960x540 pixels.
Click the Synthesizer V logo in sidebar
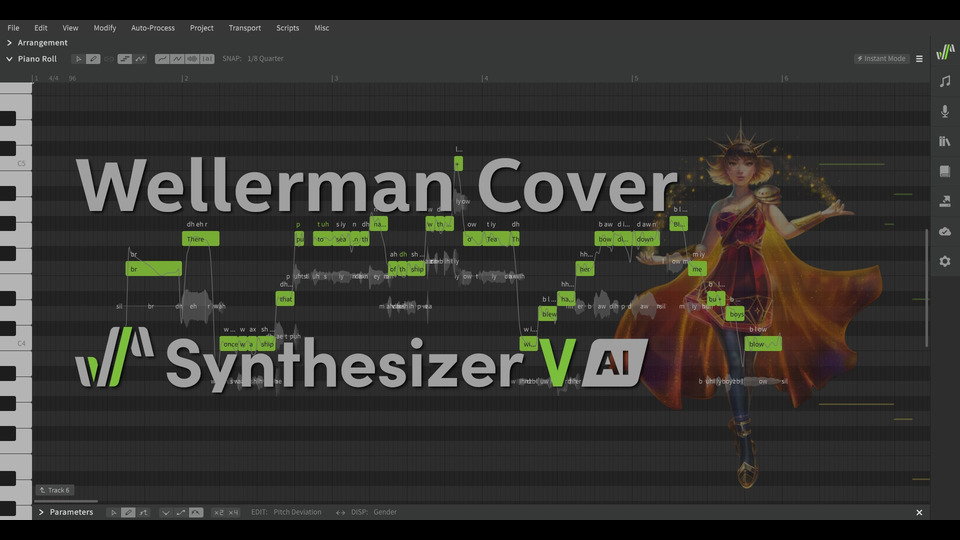click(x=945, y=52)
